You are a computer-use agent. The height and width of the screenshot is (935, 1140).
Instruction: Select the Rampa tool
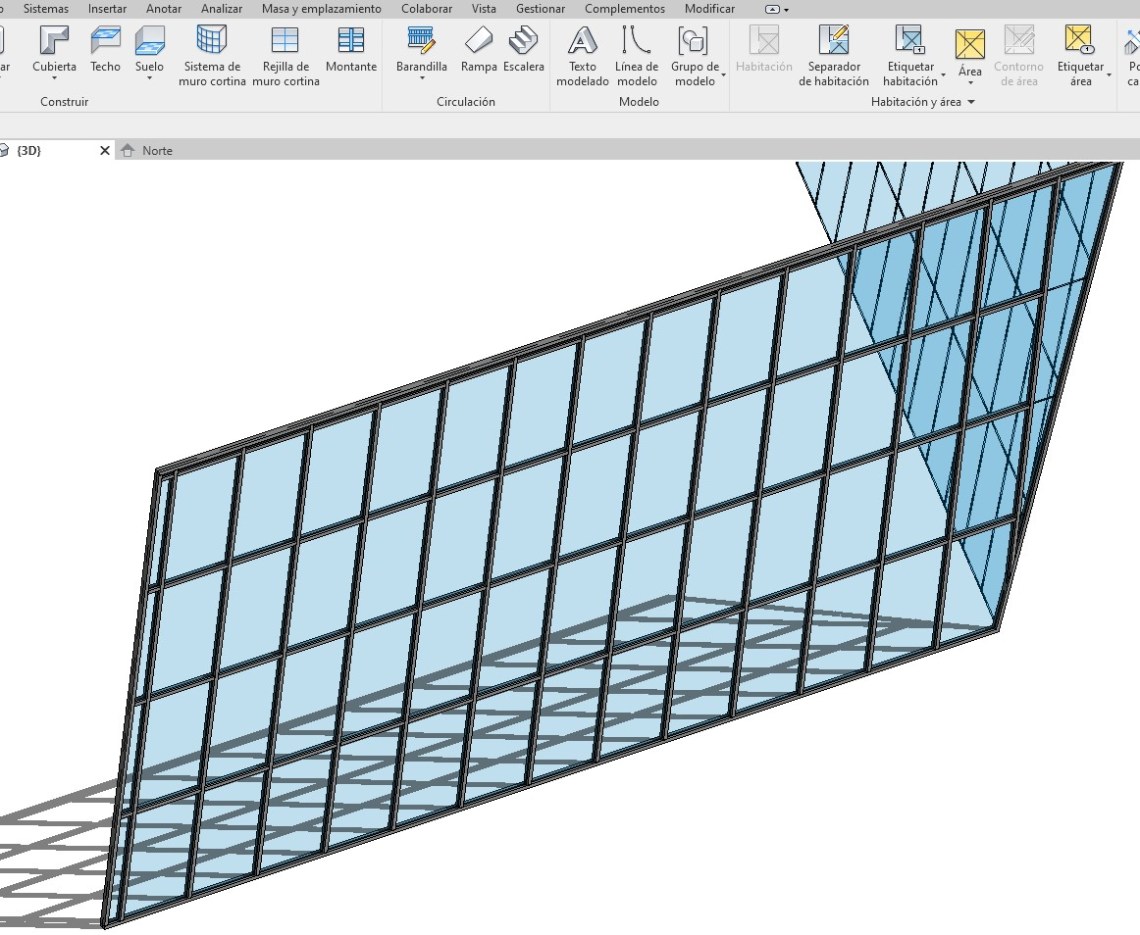pos(479,49)
